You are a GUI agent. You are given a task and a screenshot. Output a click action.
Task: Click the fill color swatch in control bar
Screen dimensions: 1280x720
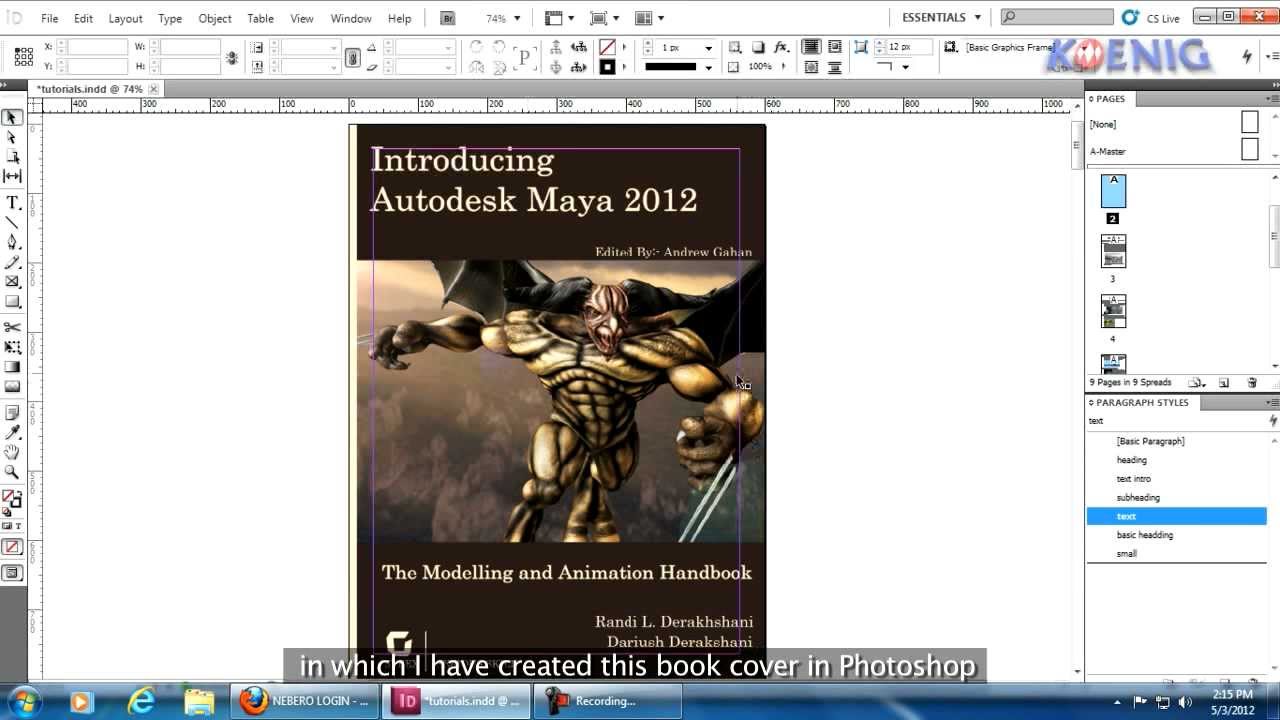pos(607,47)
